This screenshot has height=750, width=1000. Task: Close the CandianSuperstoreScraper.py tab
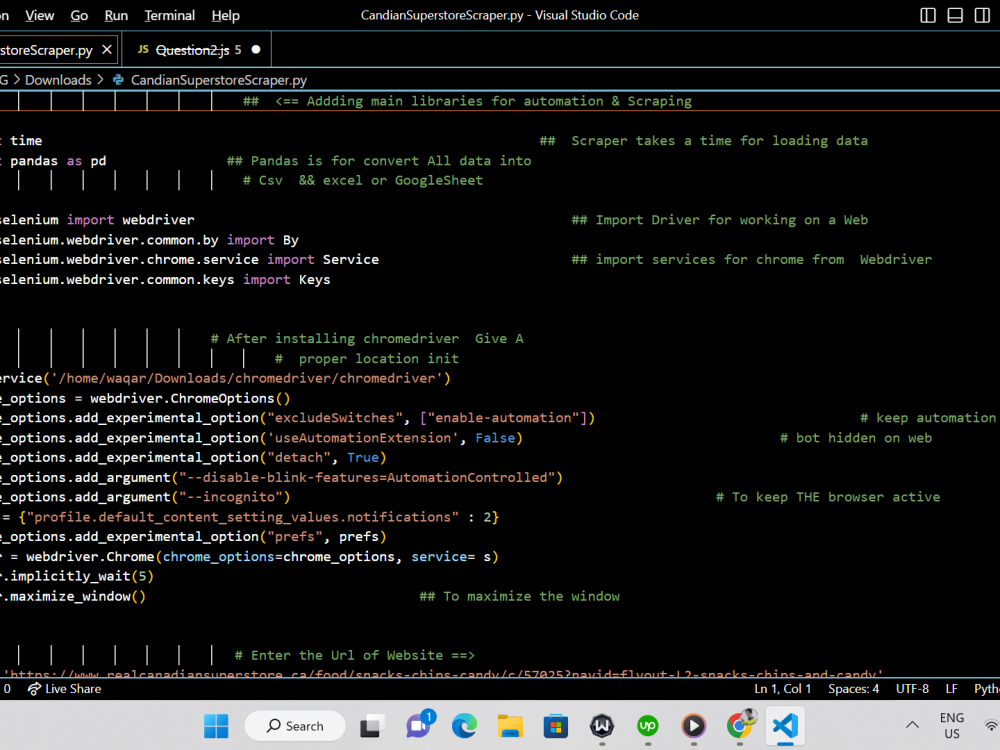(107, 50)
